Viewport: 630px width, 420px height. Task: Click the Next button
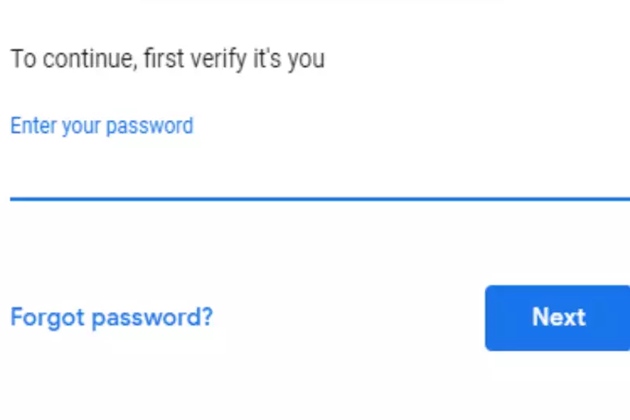(x=557, y=318)
